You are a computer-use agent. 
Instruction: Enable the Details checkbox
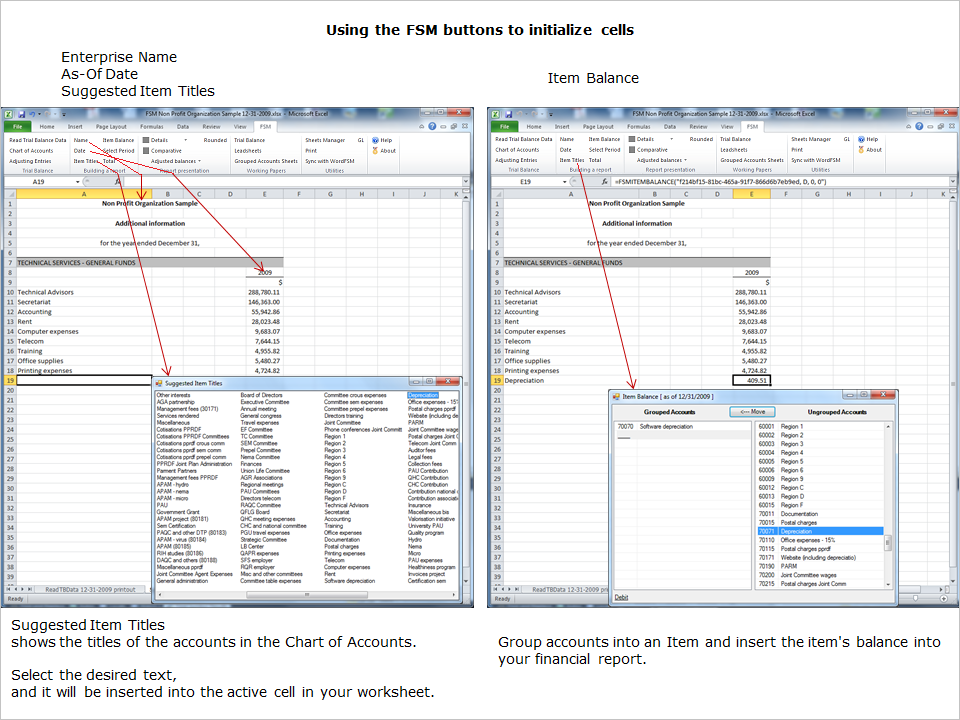pos(147,140)
